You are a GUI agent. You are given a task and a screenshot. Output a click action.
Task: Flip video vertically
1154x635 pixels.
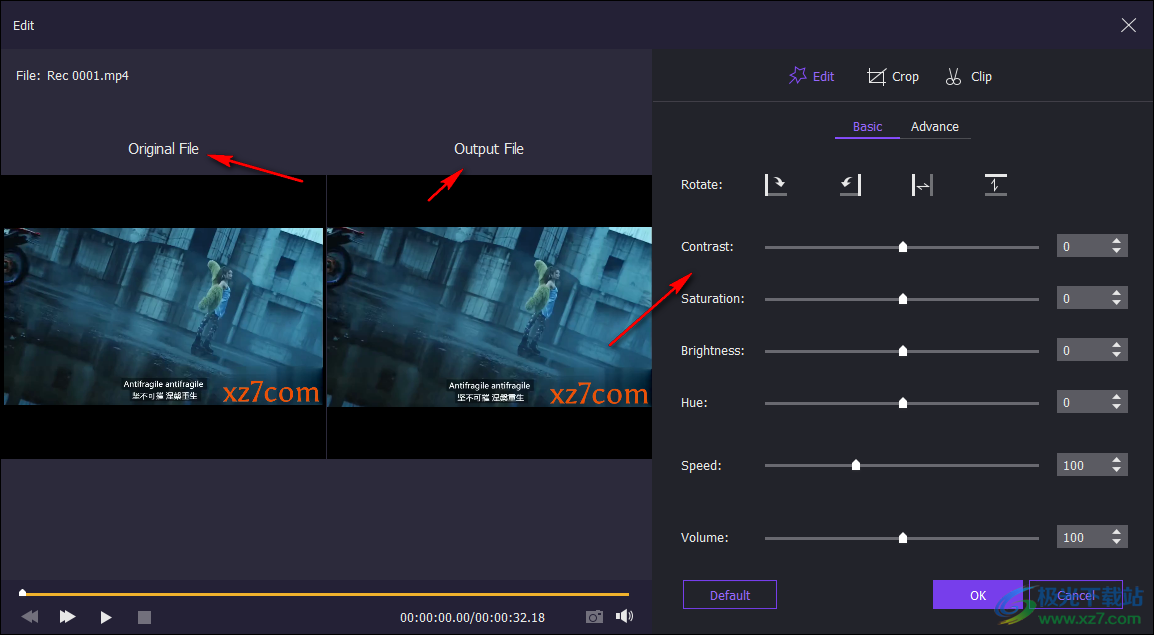coord(995,185)
